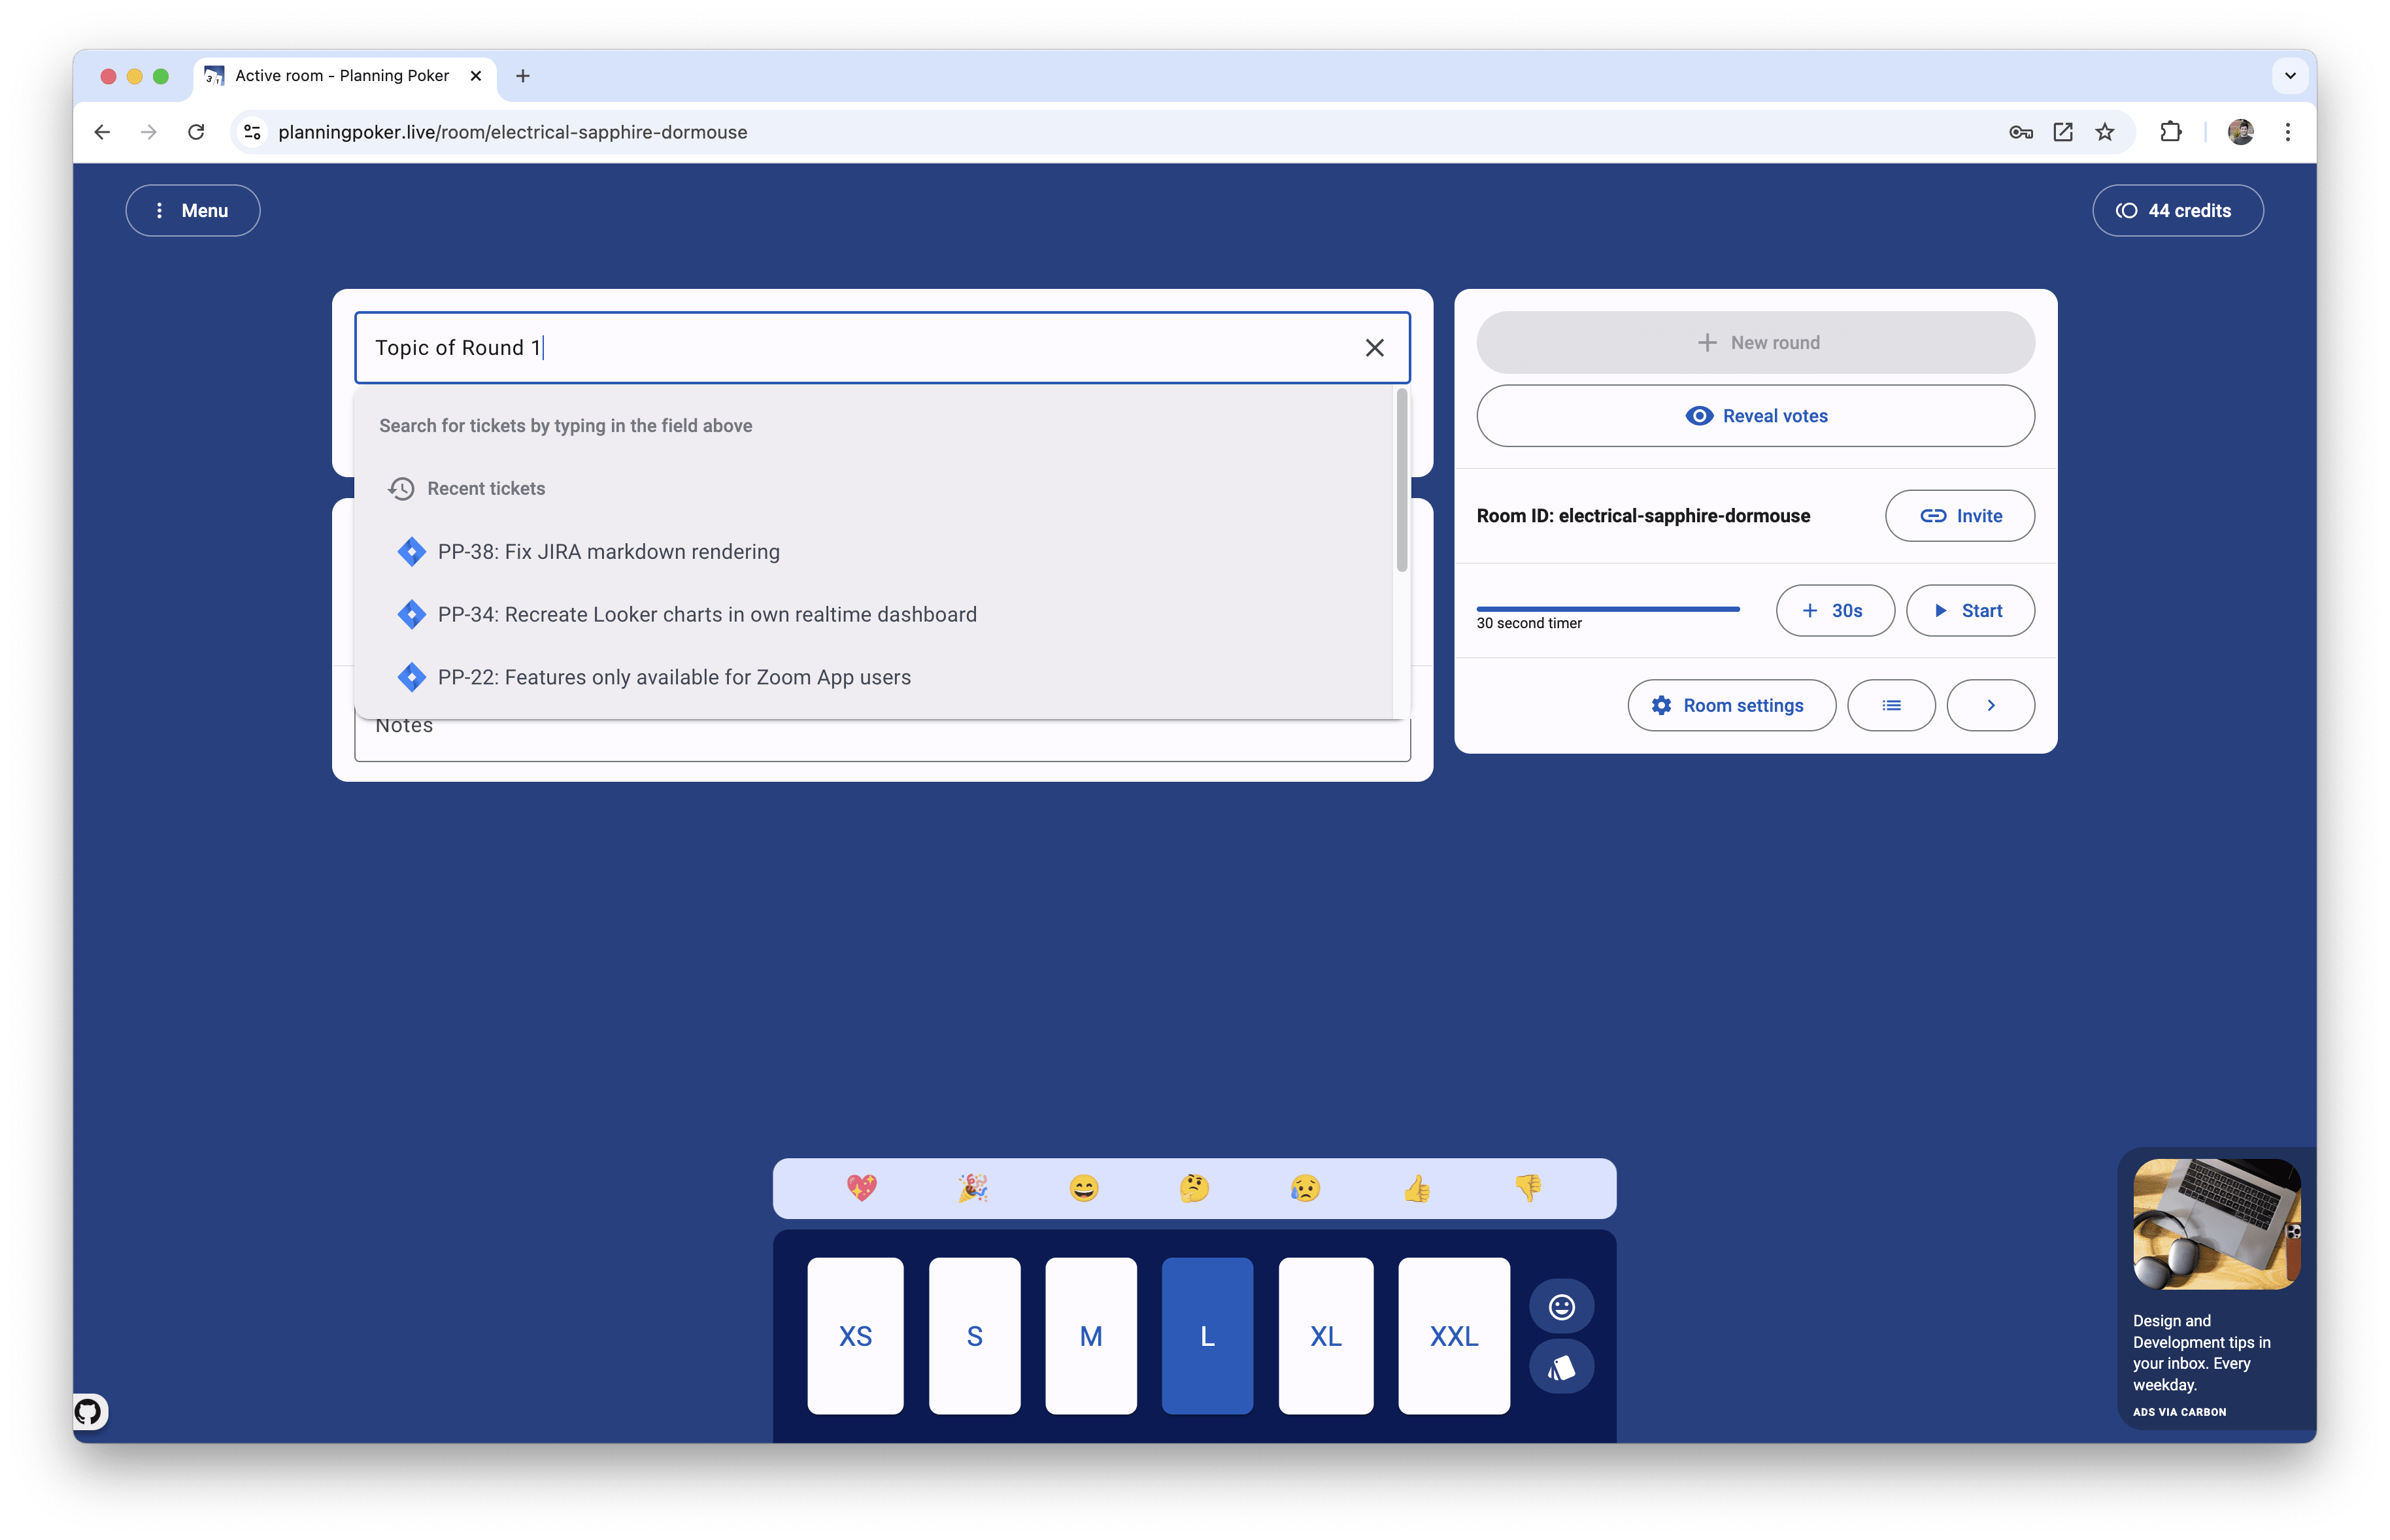The width and height of the screenshot is (2390, 1540).
Task: Deselect the selected L card
Action: pos(1207,1335)
